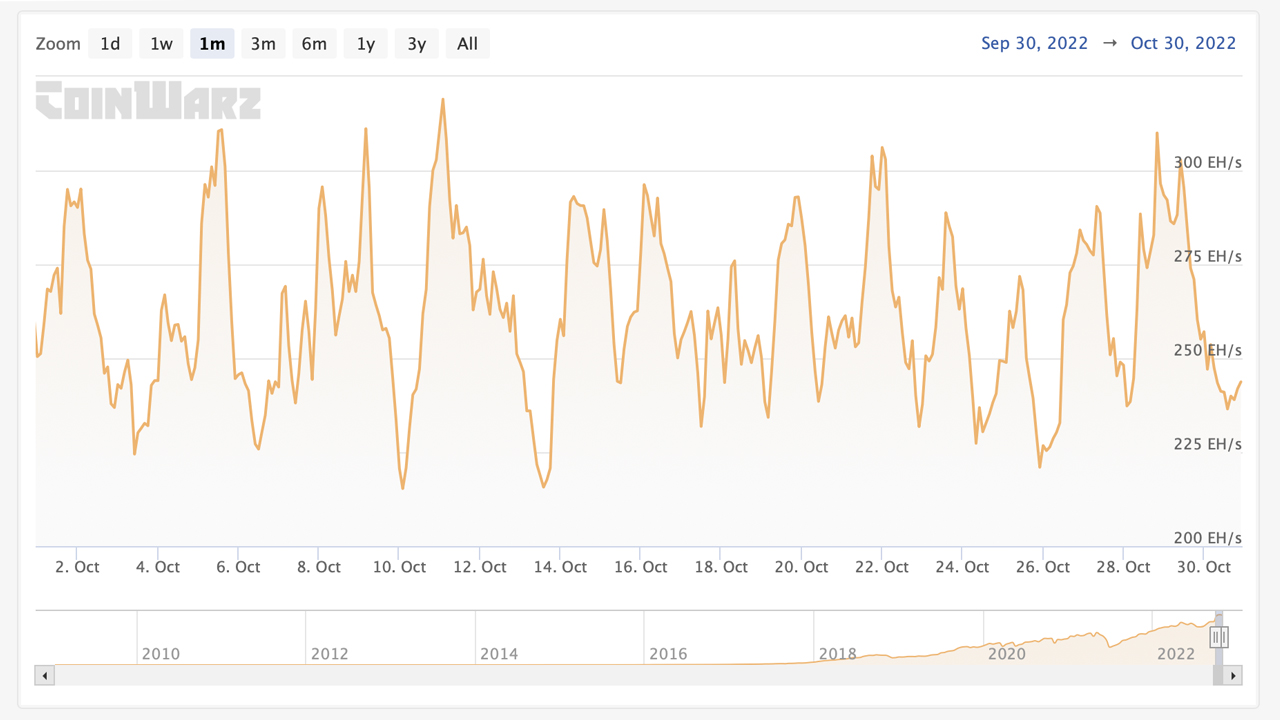This screenshot has width=1280, height=720.
Task: Click 2014 in the navigator timeline
Action: (499, 654)
